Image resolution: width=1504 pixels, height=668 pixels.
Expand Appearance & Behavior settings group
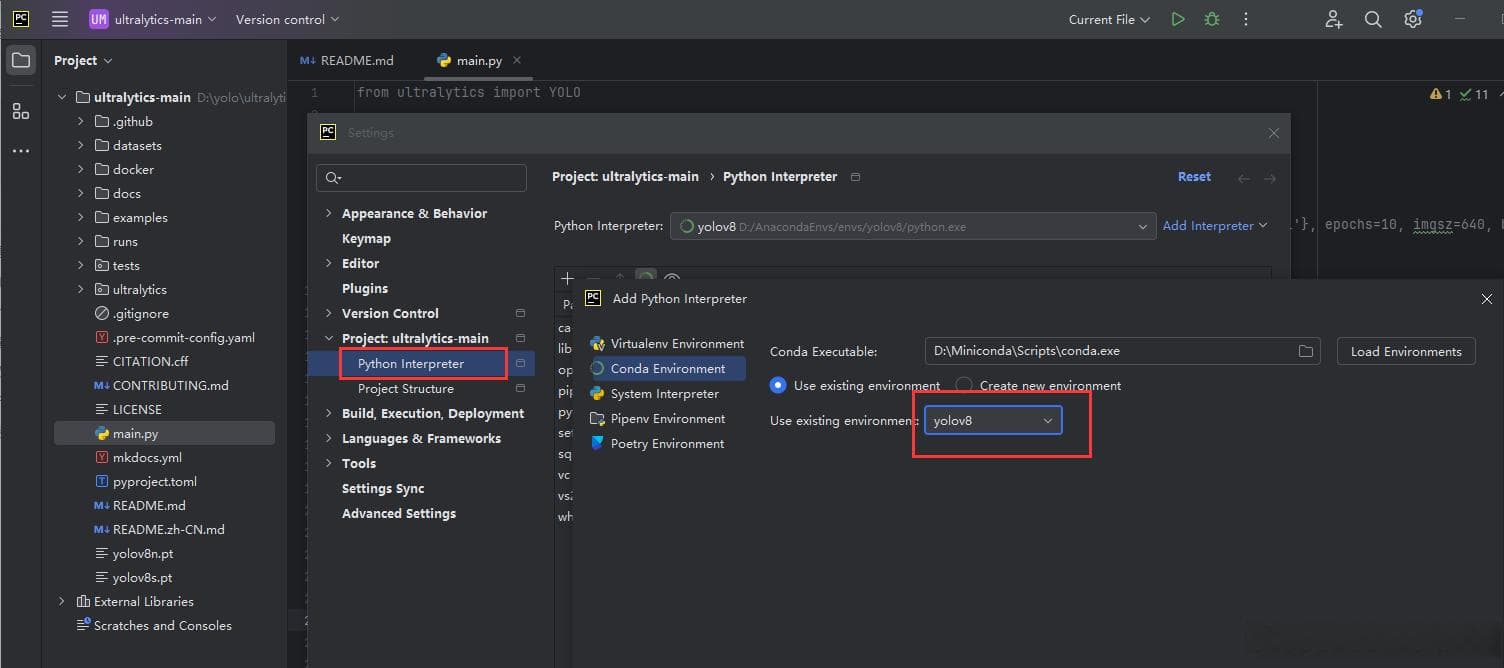(x=328, y=214)
